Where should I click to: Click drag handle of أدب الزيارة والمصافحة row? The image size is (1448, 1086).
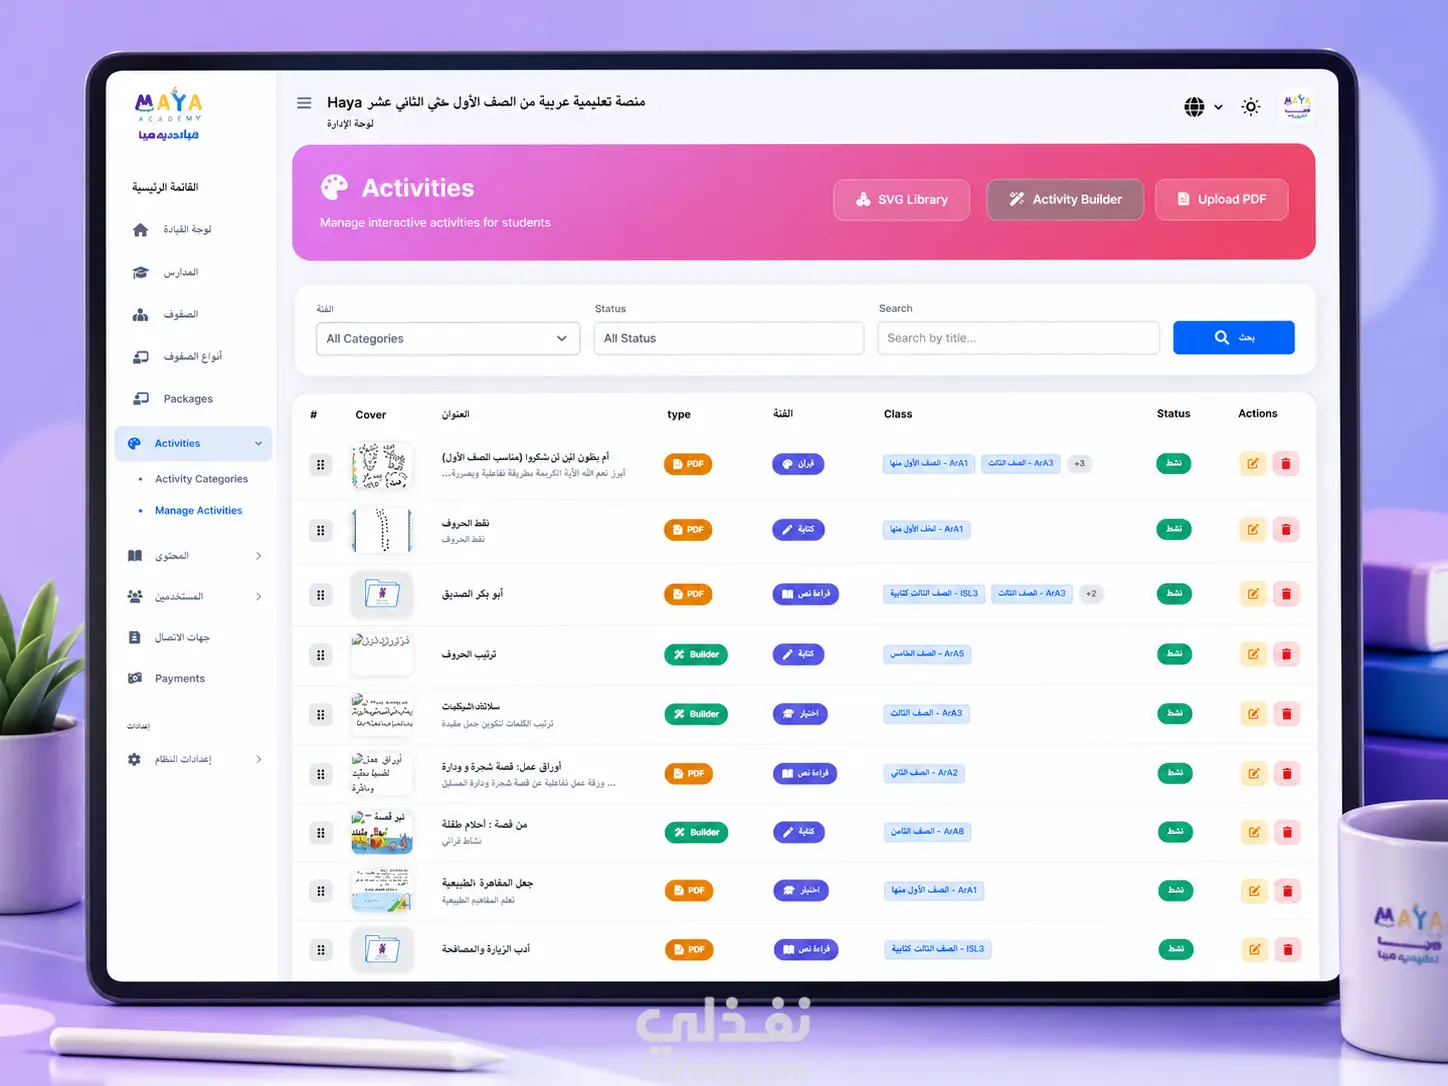[321, 950]
